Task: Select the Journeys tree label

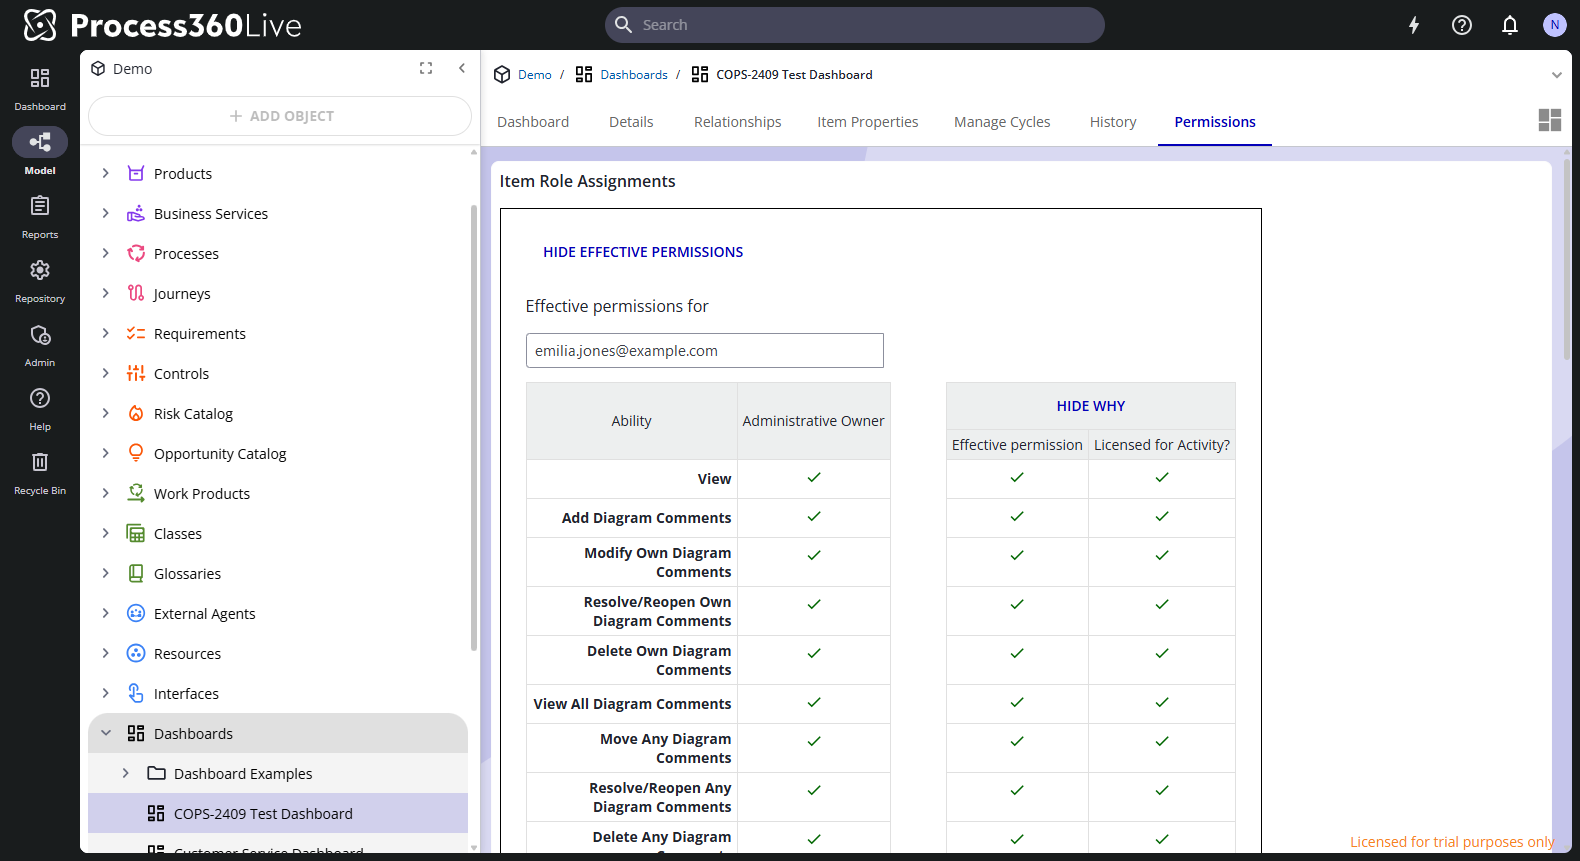Action: click(182, 293)
